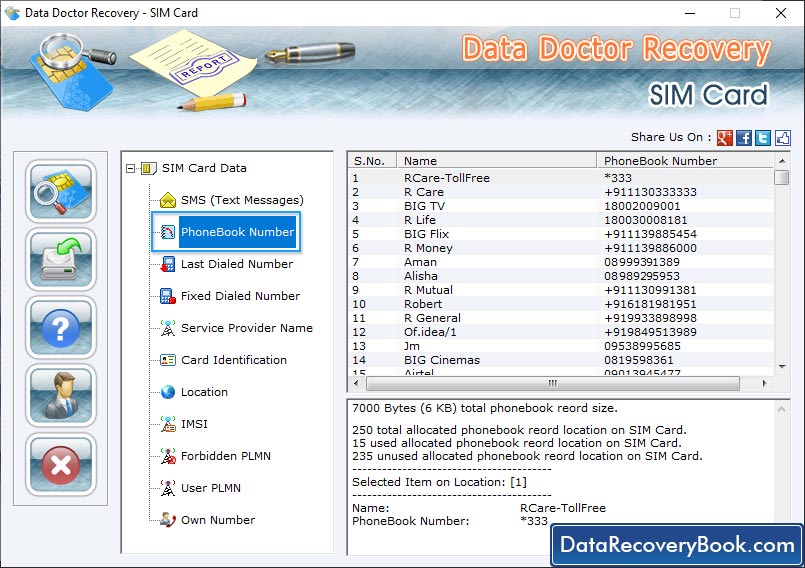Image resolution: width=805 pixels, height=568 pixels.
Task: Collapse the SIM Card Data tree node
Action: (130, 168)
